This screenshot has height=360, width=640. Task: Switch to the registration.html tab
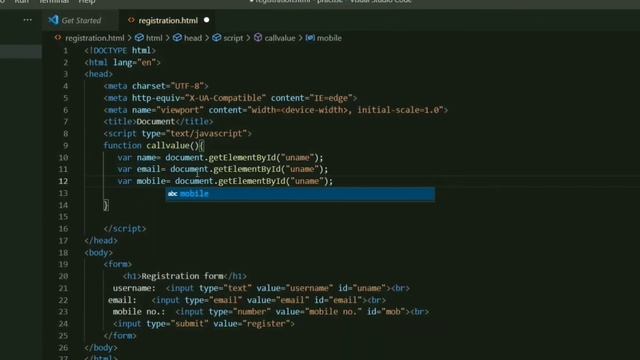[x=168, y=20]
